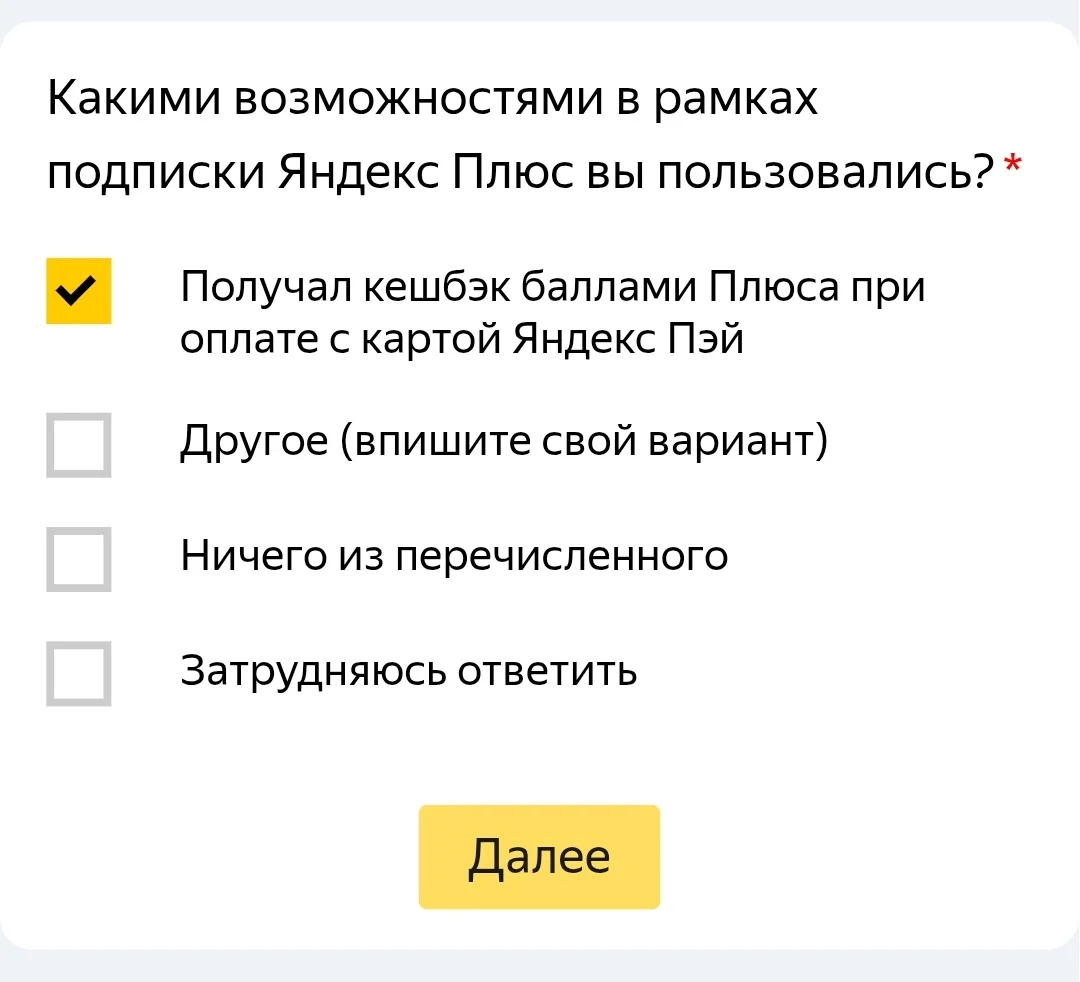The image size is (1080, 982).
Task: Click the black checkmark icon in yellow box
Action: tap(76, 291)
